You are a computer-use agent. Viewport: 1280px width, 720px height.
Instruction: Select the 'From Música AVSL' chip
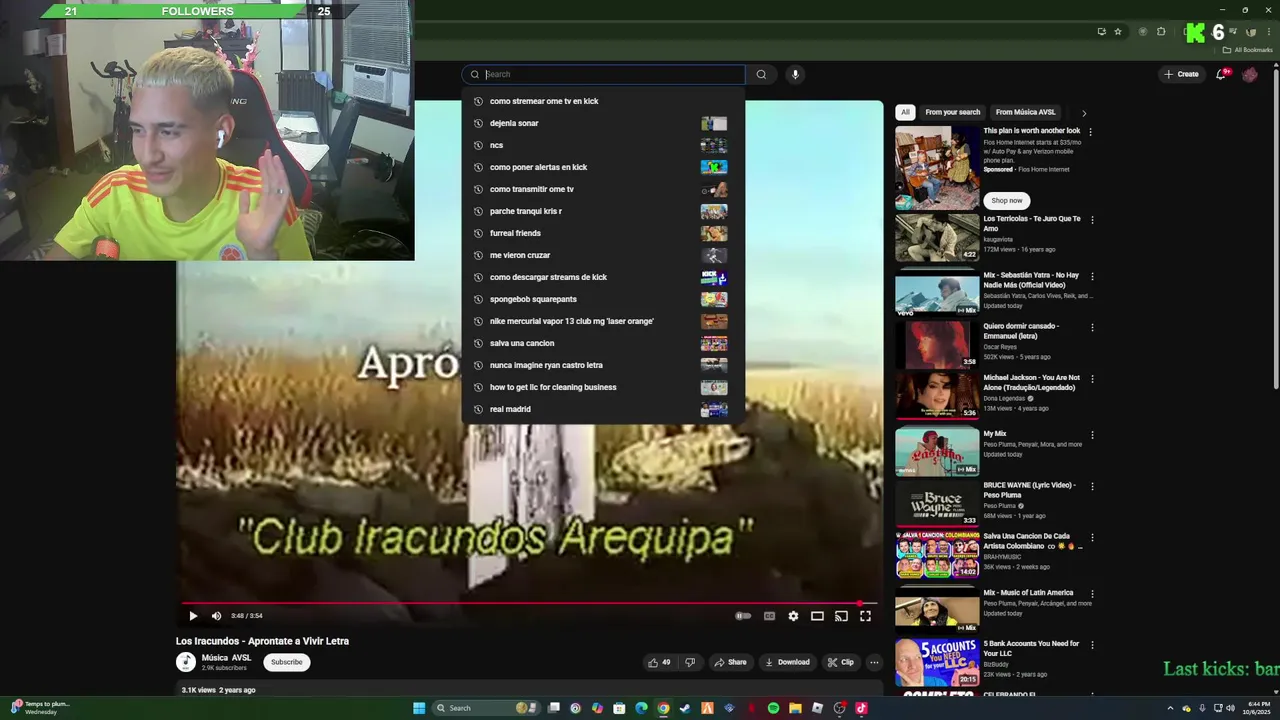pyautogui.click(x=1026, y=113)
